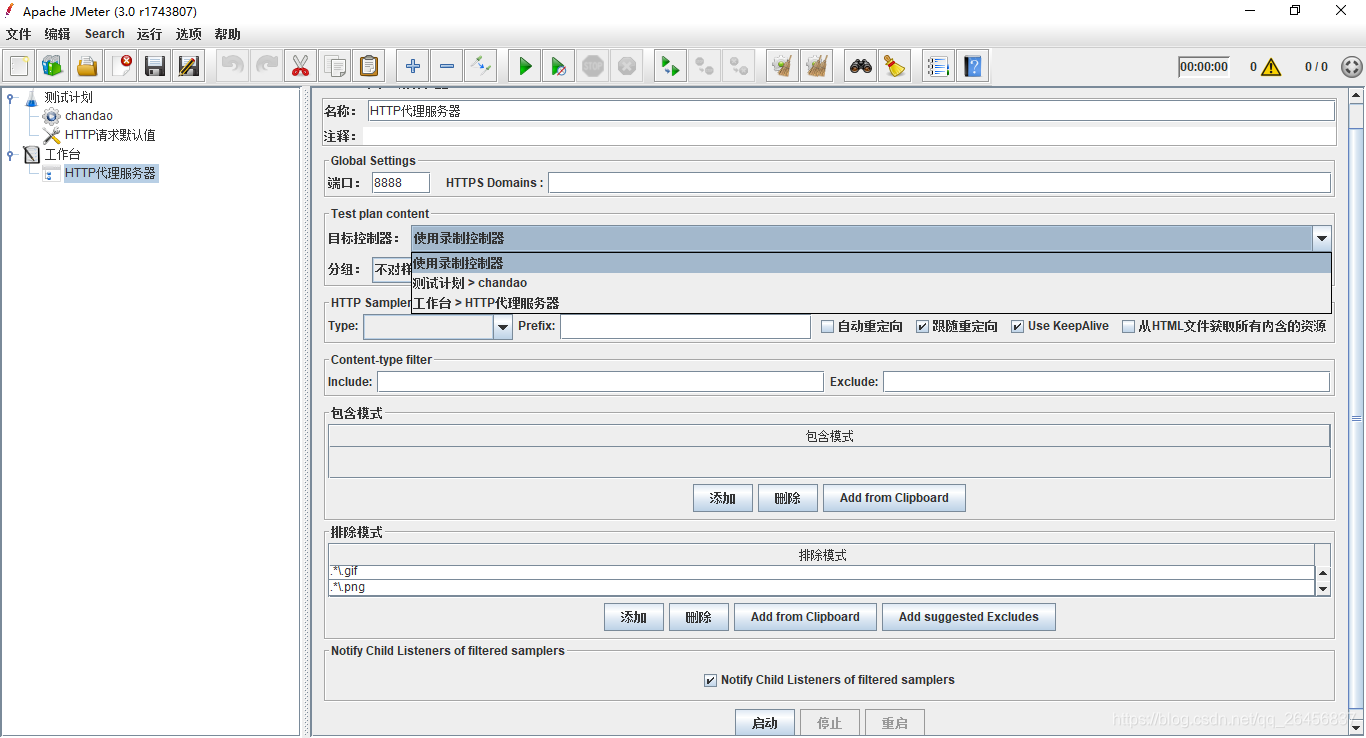Open the 编辑 menu
Screen dimensions: 1366x738
tap(57, 34)
